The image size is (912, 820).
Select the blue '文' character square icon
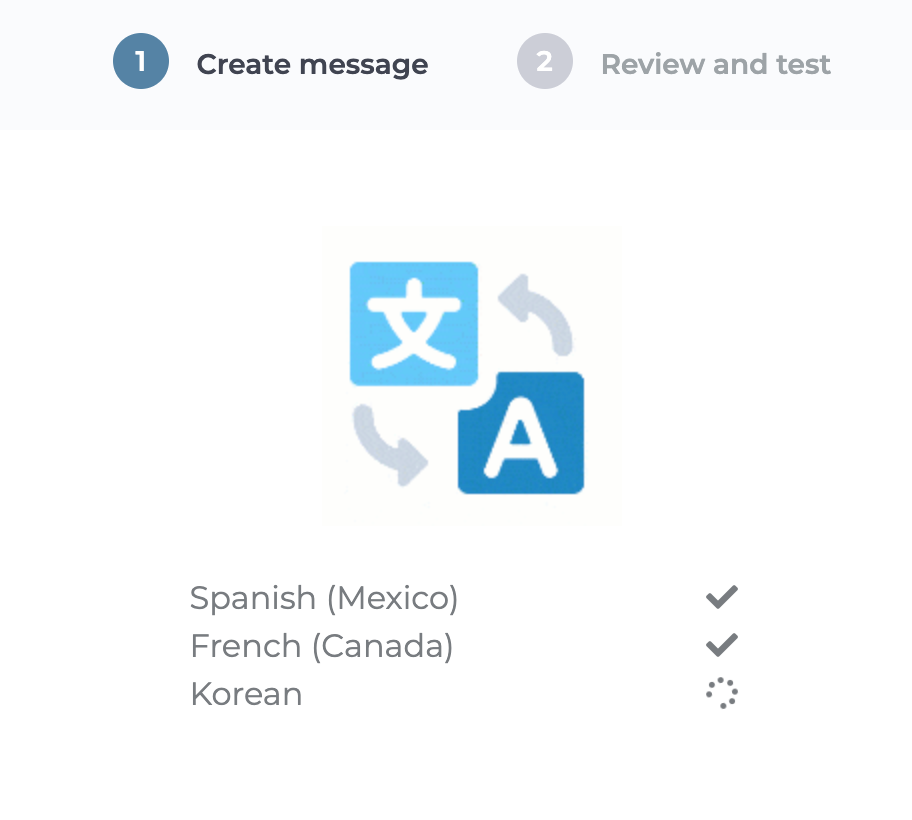413,323
